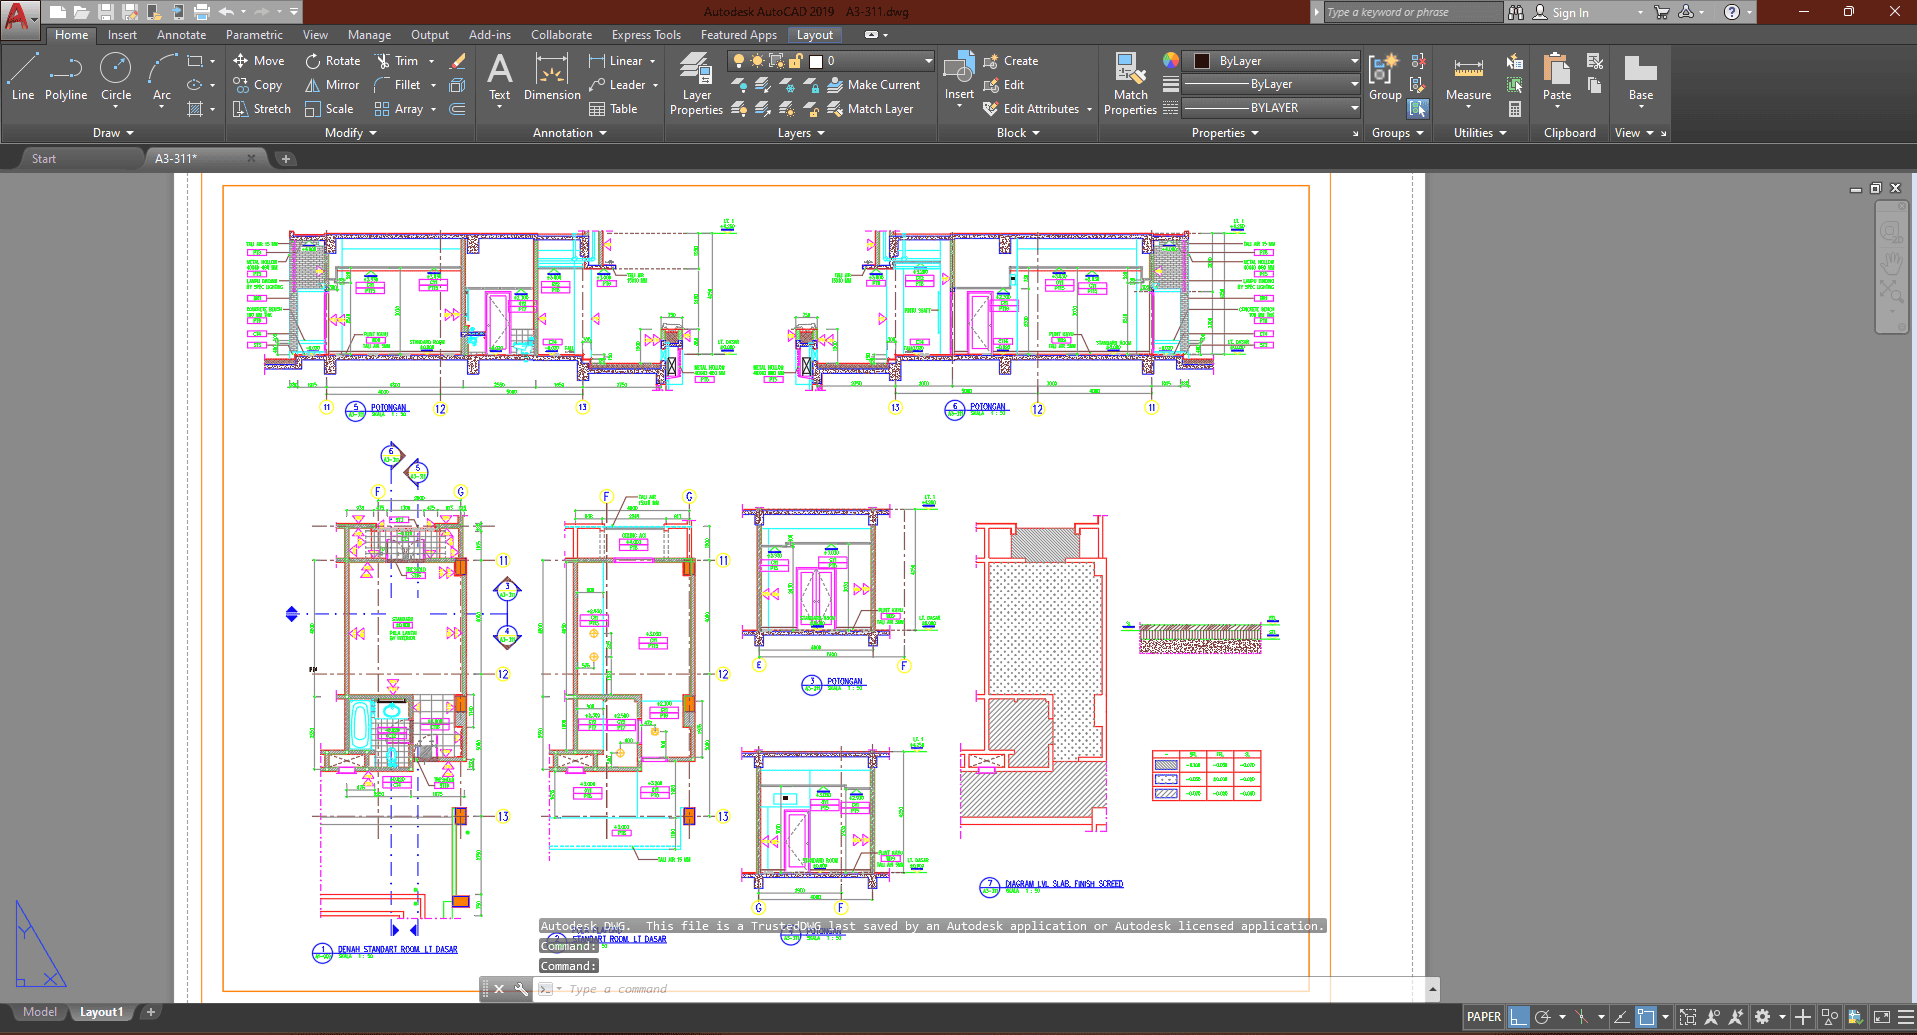Toggle Object Snap in status bar

point(1646,1017)
